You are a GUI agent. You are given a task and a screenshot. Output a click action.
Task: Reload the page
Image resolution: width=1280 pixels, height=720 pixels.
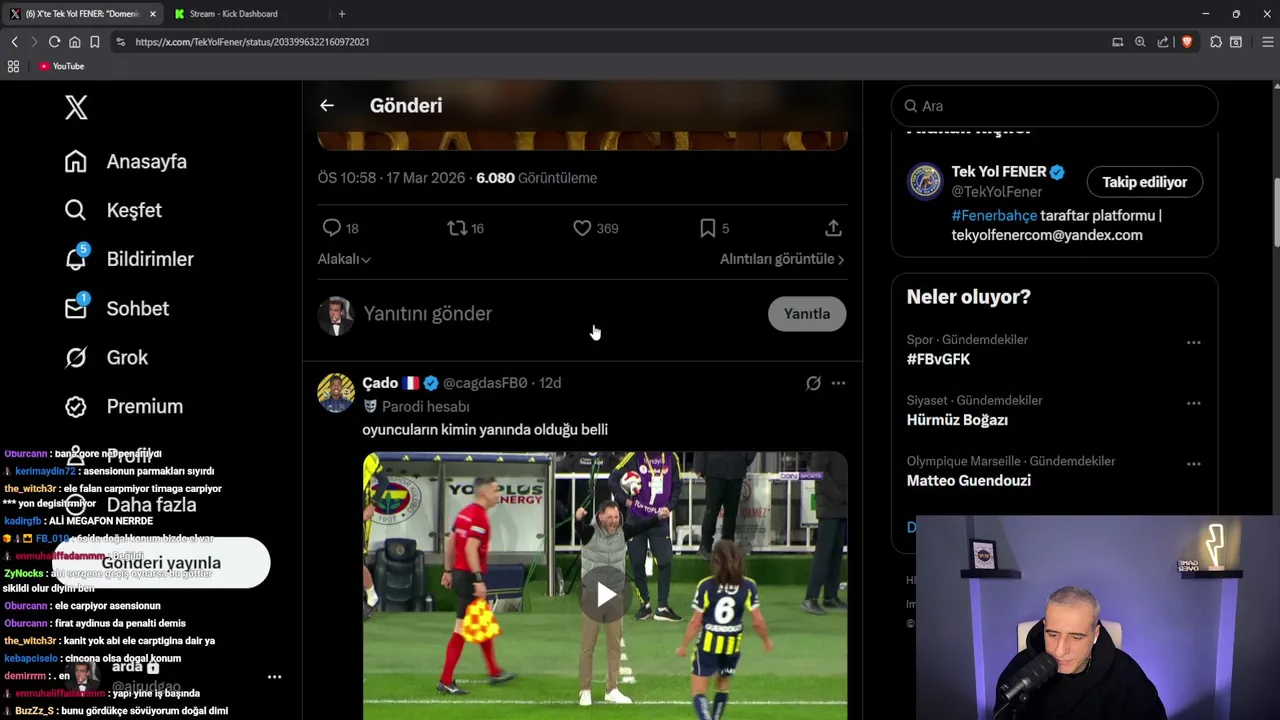[x=54, y=42]
